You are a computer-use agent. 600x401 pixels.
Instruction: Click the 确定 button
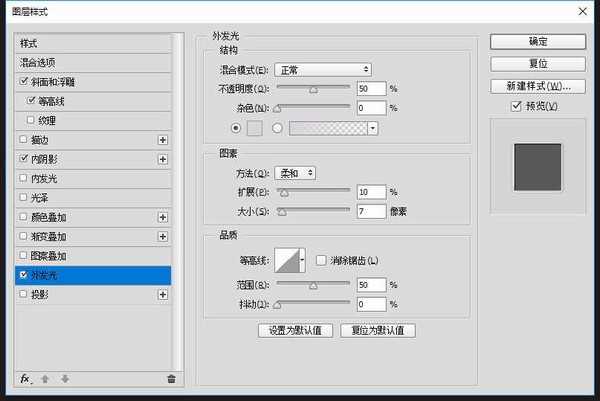click(x=538, y=41)
